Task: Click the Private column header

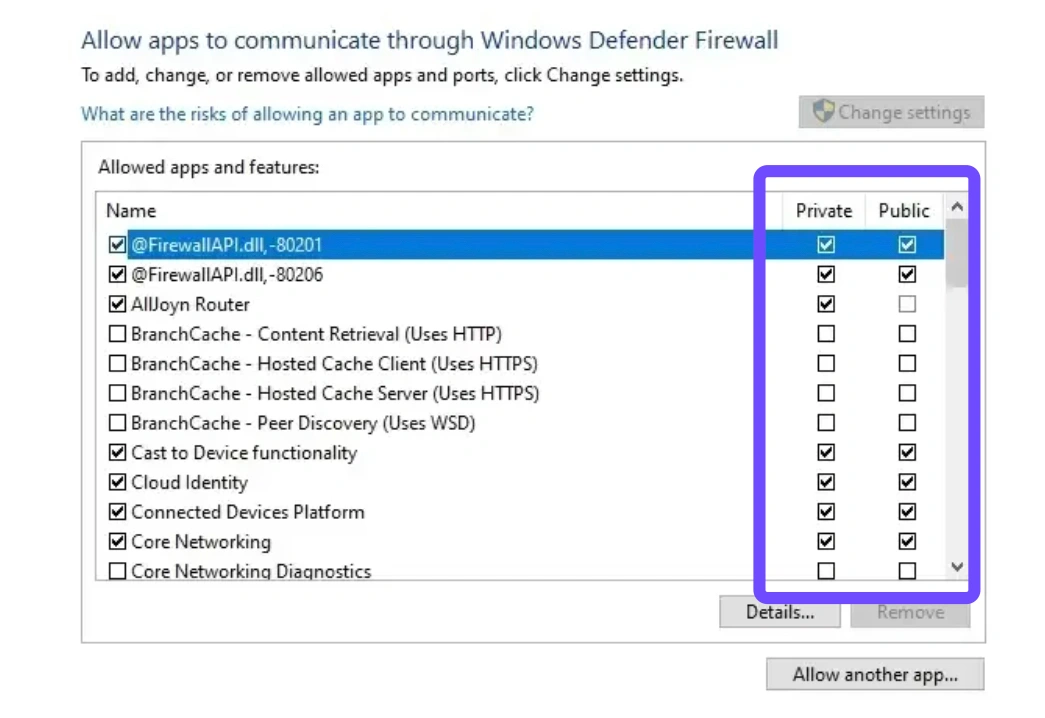Action: click(x=824, y=211)
